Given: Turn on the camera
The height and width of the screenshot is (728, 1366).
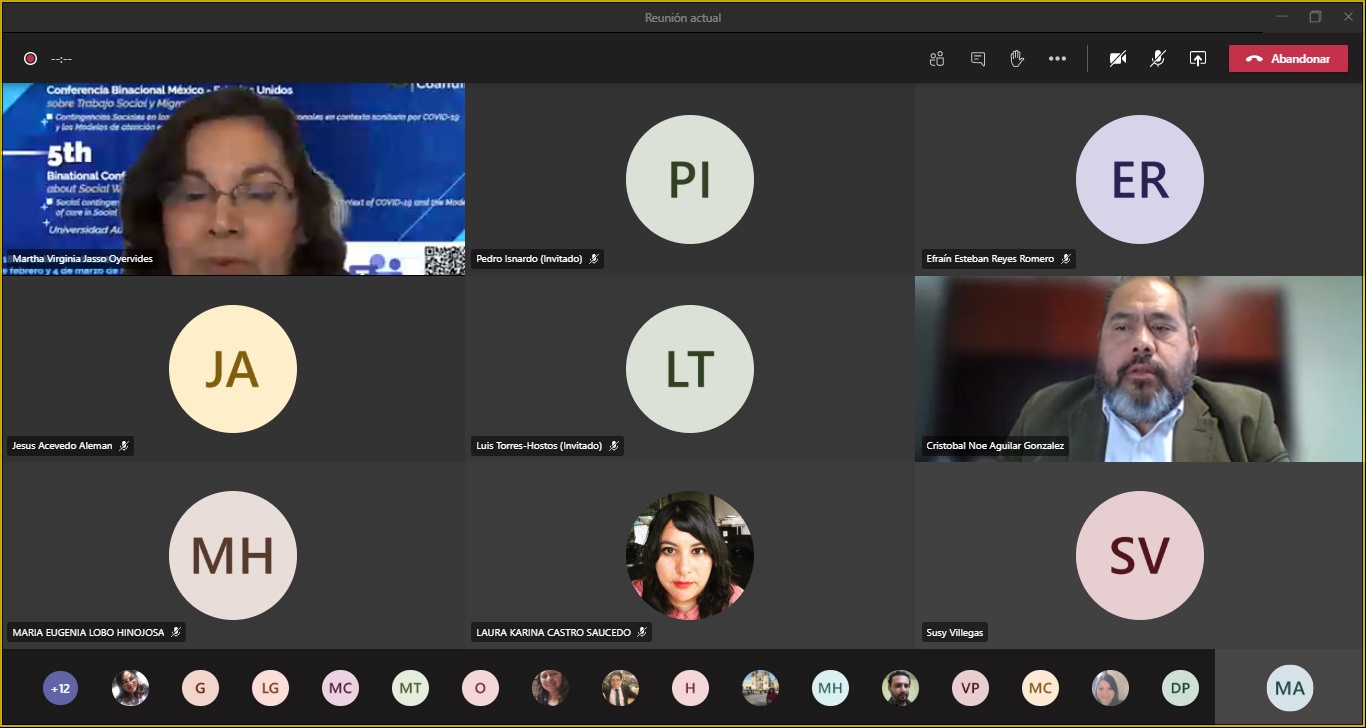Looking at the screenshot, I should click(1118, 59).
